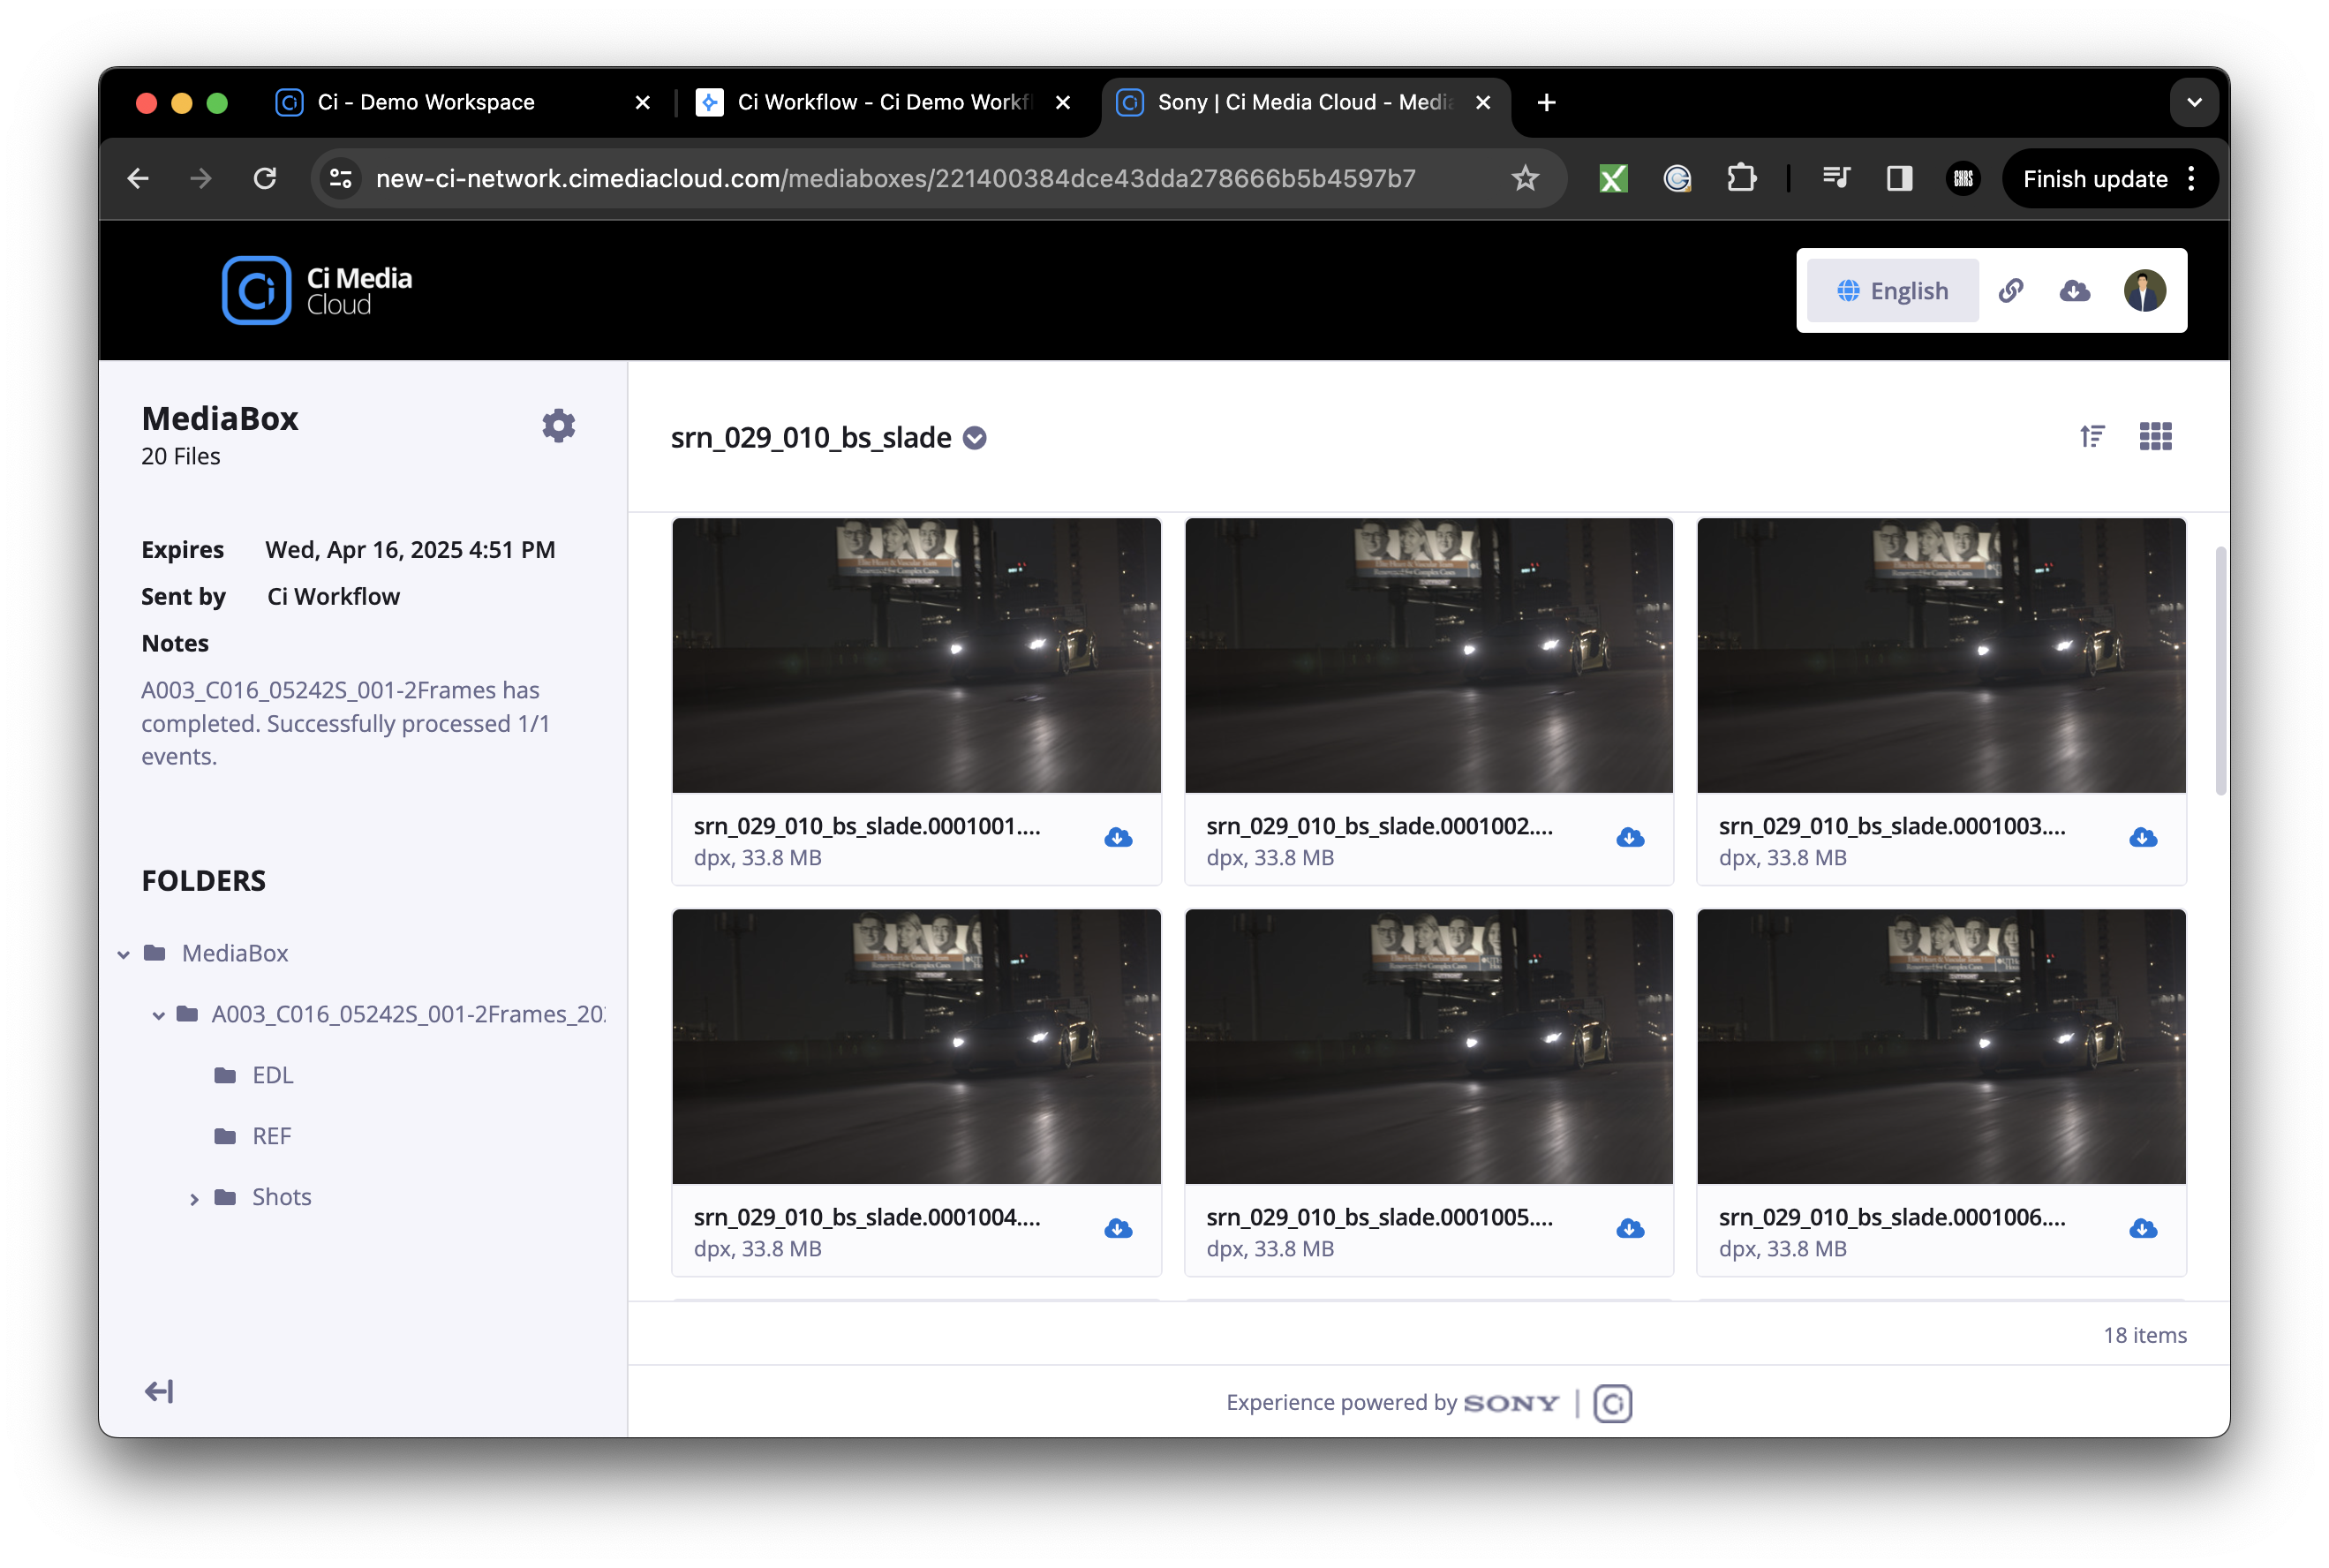
Task: Toggle the browser side panel icon
Action: (x=1898, y=178)
